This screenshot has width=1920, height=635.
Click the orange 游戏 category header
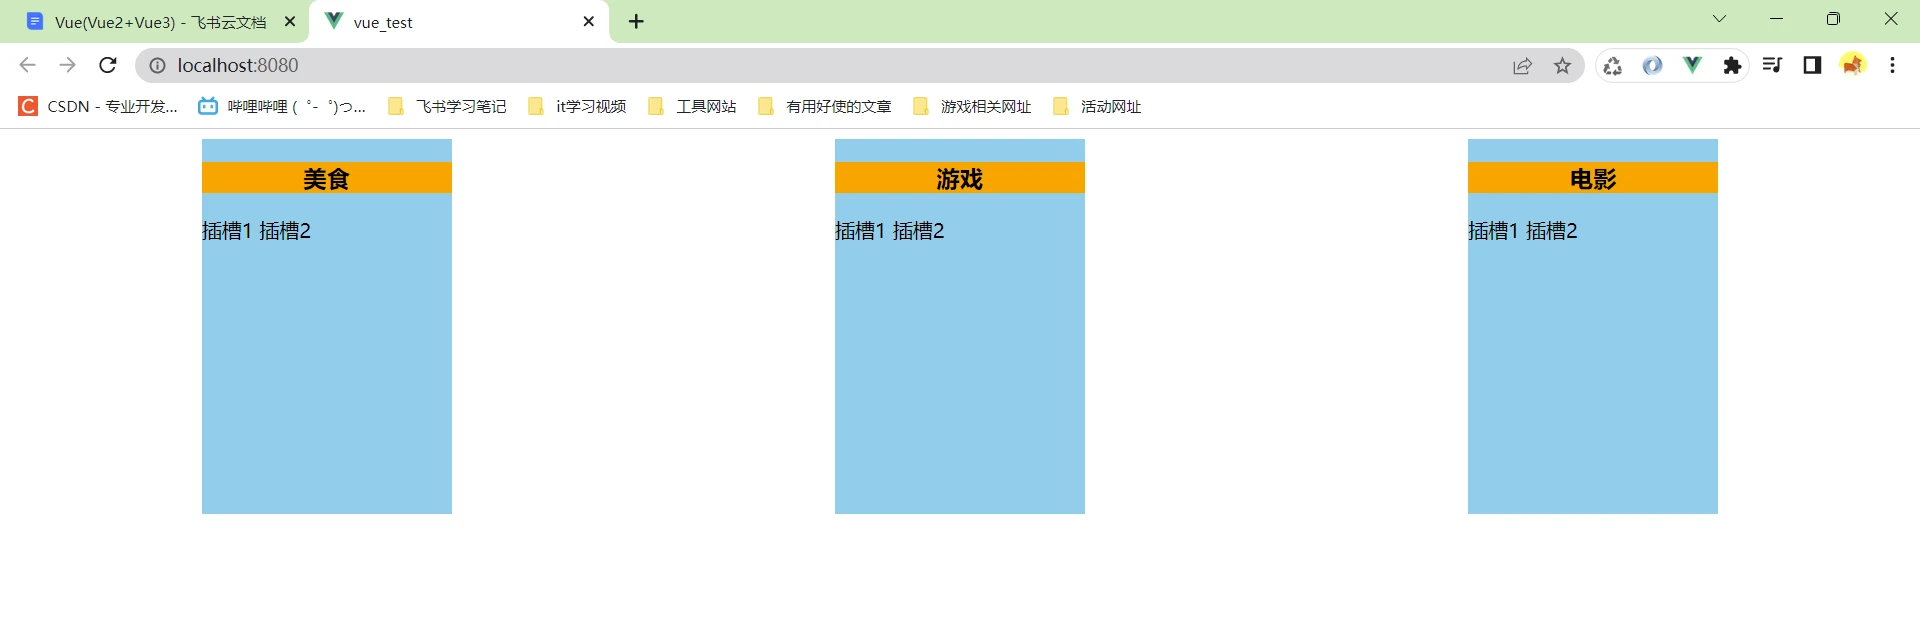(959, 179)
